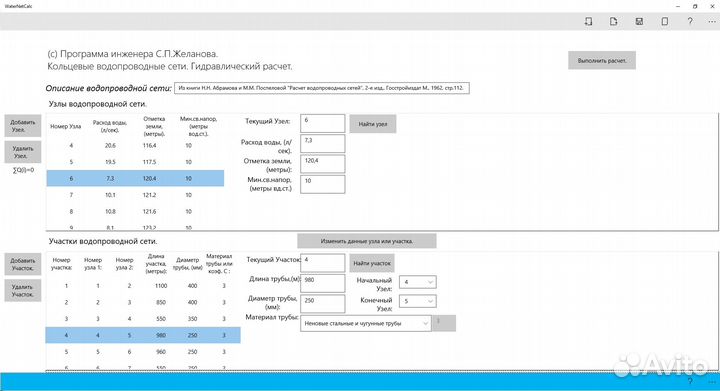Click Длина участка column header

click(156, 263)
